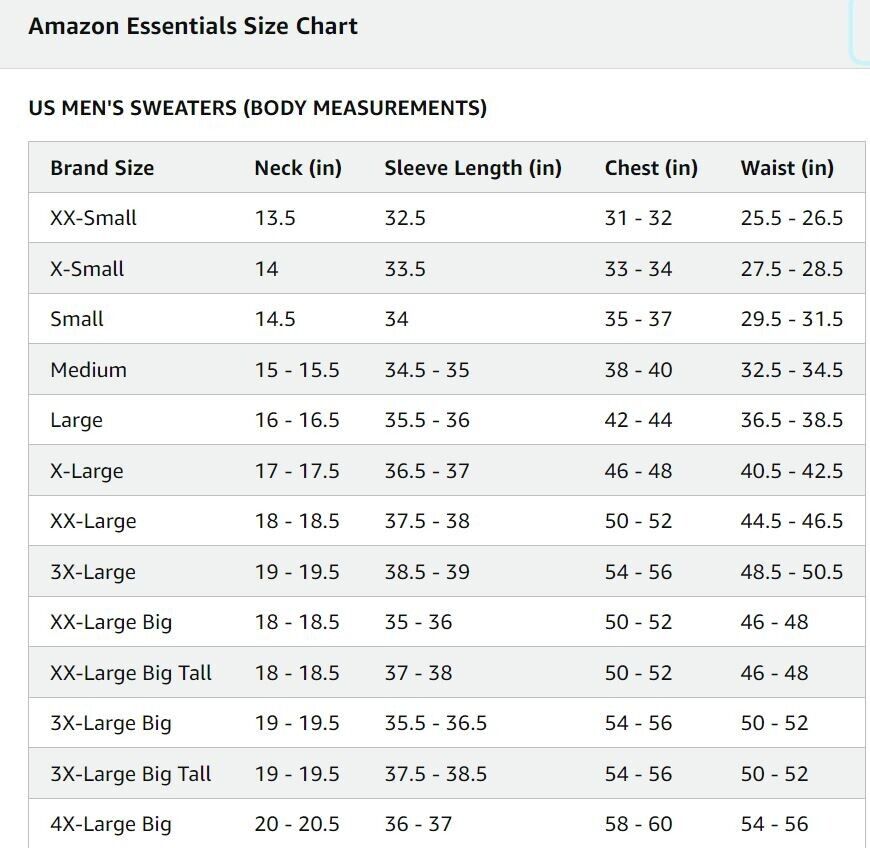Click the Chest (in) column header
This screenshot has width=870, height=848.
pos(651,168)
